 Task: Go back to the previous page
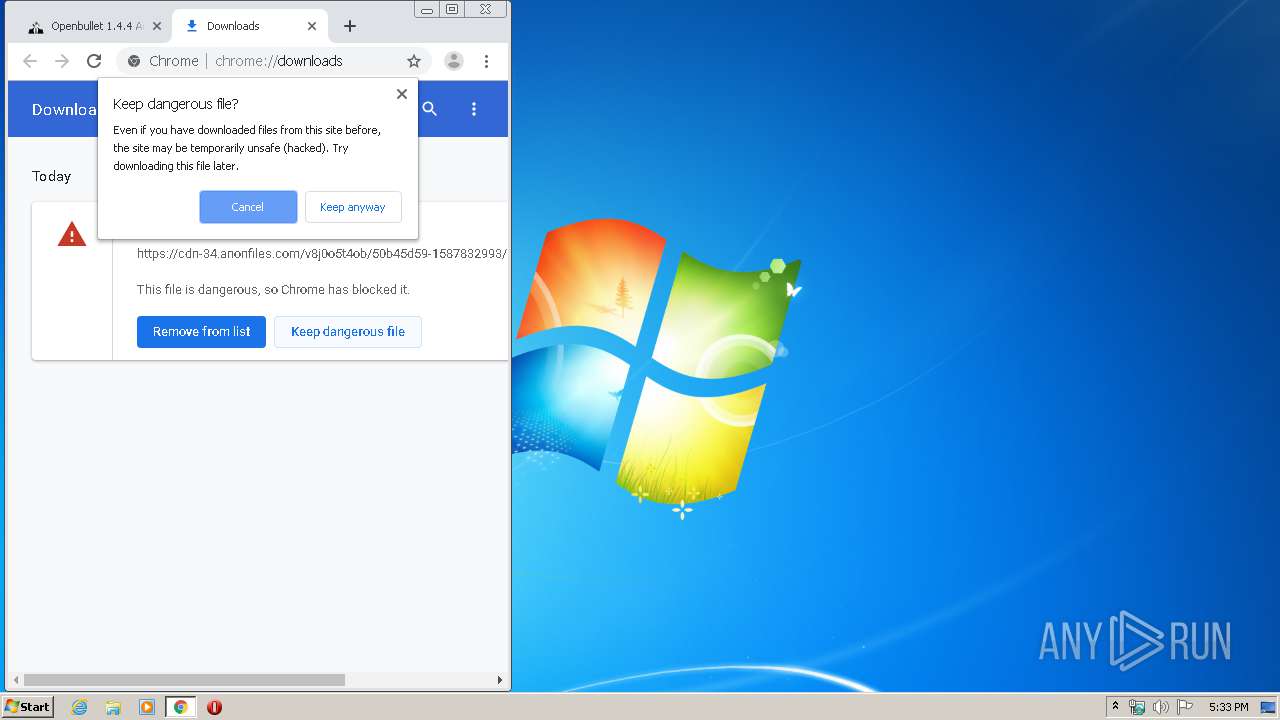click(30, 61)
